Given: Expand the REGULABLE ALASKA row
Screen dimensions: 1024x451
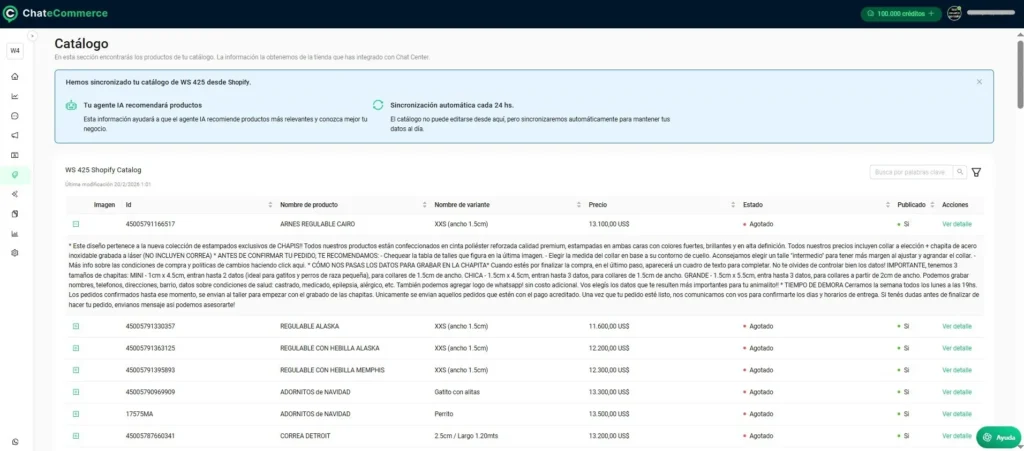Looking at the screenshot, I should tap(76, 326).
